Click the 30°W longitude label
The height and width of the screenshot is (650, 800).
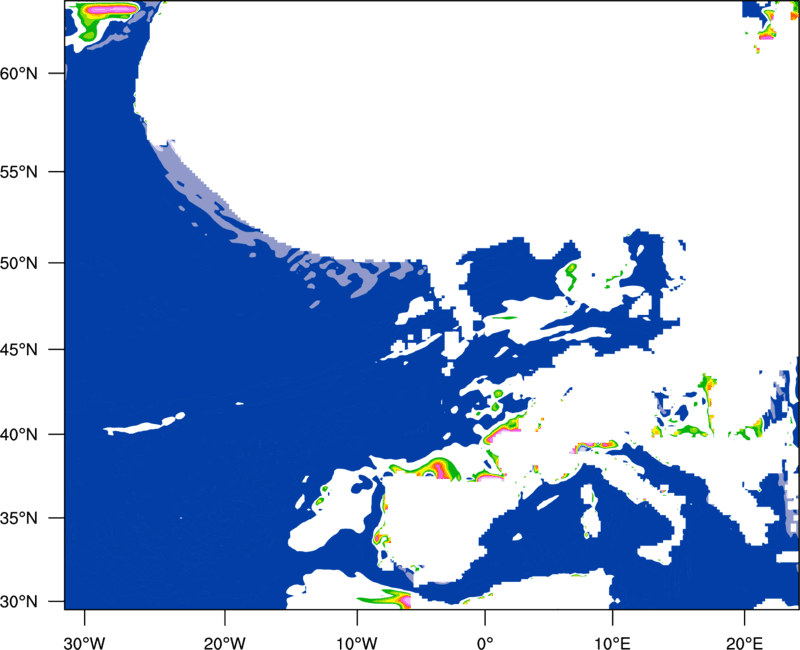tap(84, 643)
